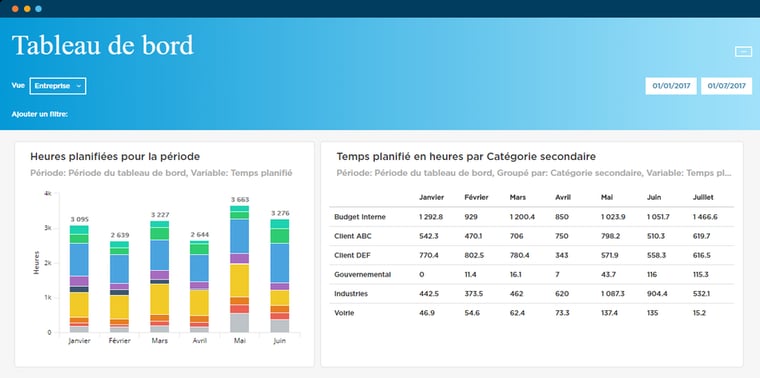Click the Février column header

476,197
